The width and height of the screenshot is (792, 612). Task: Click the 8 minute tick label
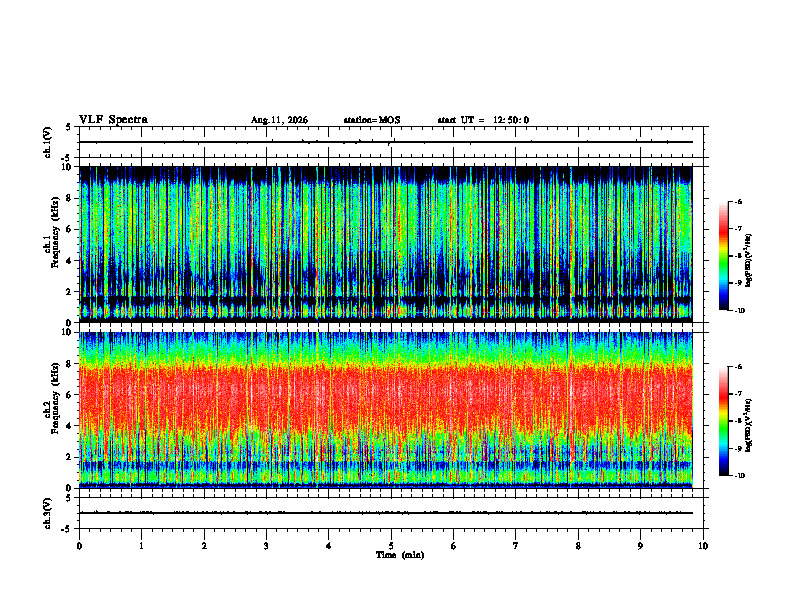click(578, 546)
